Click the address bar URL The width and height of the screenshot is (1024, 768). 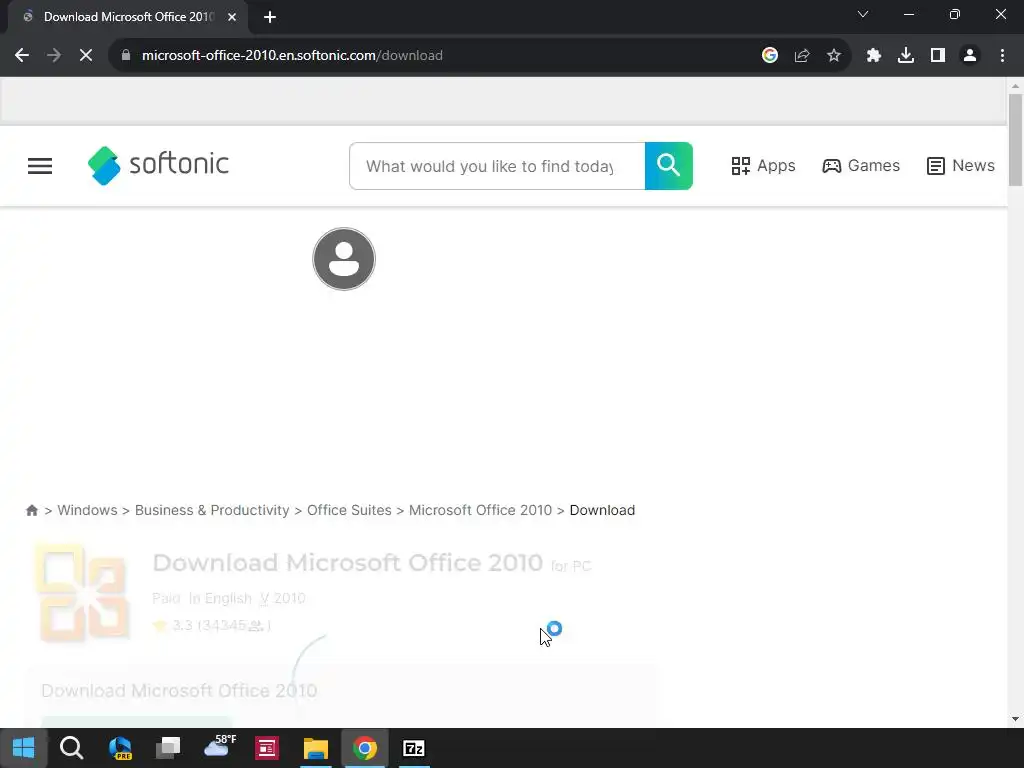tap(292, 56)
